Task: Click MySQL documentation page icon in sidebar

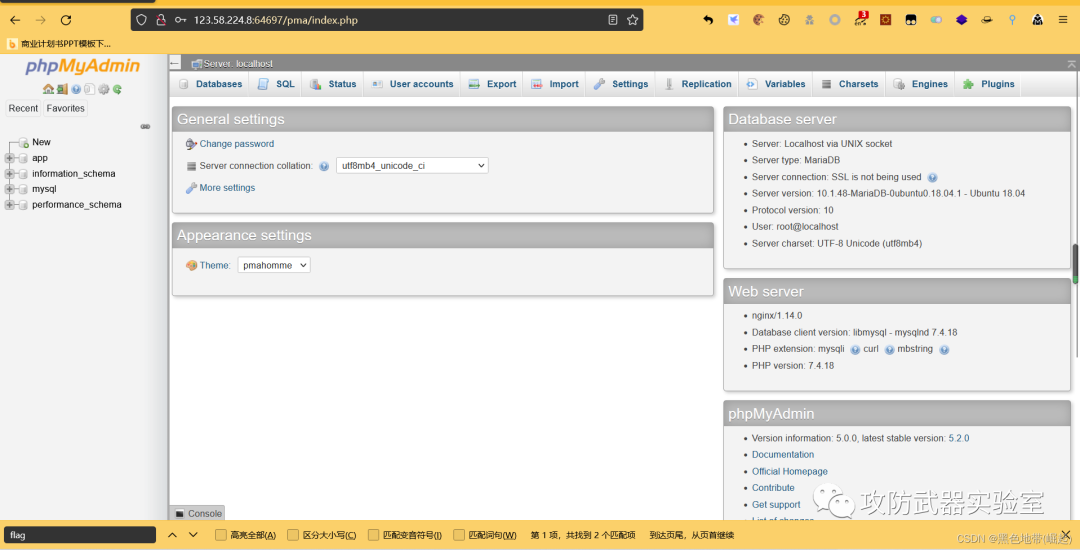Action: pos(90,89)
